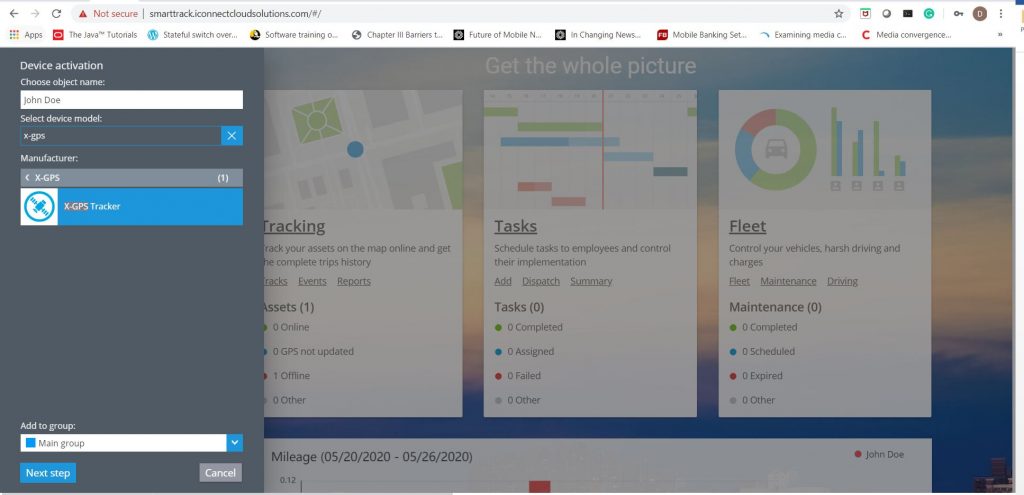This screenshot has height=495, width=1024.
Task: Click the browser back arrow
Action: 13,14
